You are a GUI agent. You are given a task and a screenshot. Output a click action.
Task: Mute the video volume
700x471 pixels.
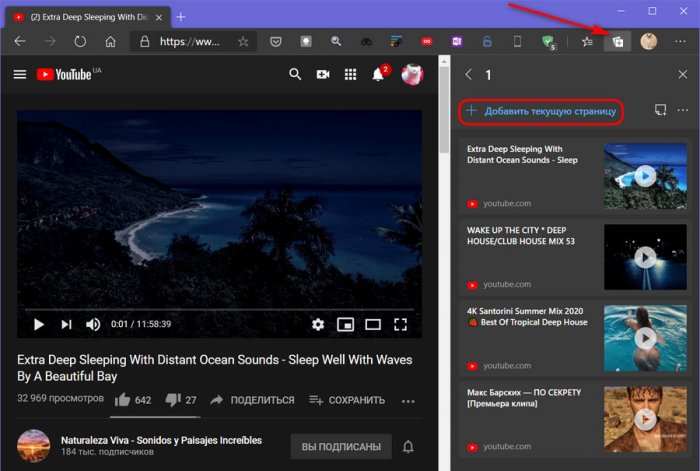pyautogui.click(x=93, y=324)
